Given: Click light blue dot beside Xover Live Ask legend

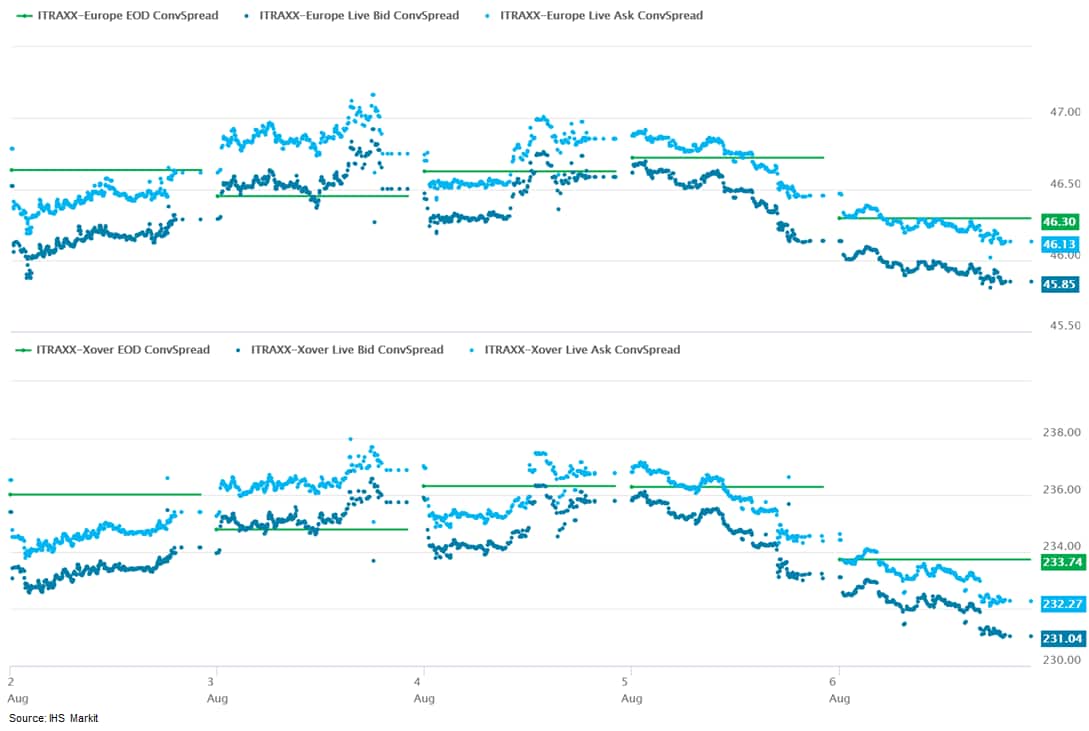Looking at the screenshot, I should (472, 350).
